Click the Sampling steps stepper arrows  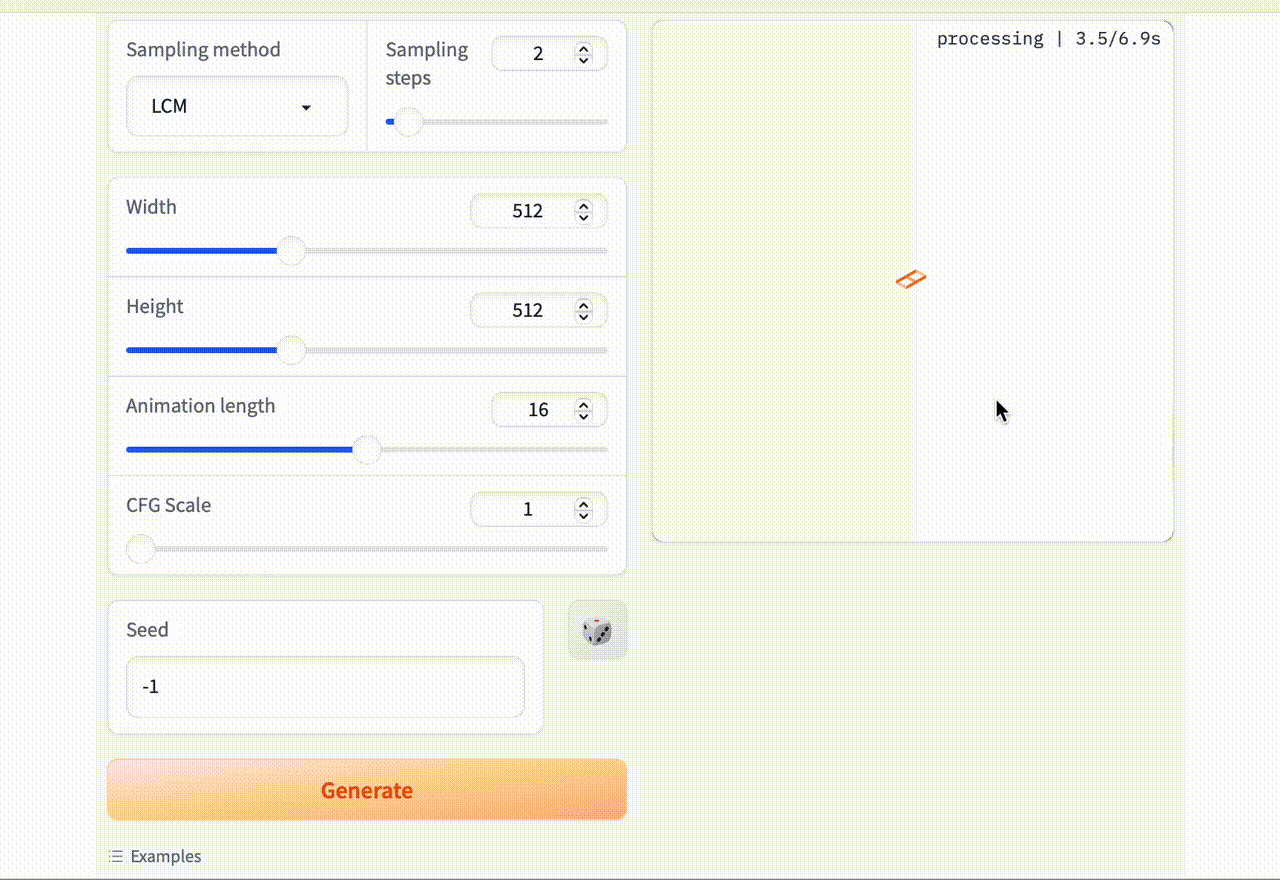584,54
